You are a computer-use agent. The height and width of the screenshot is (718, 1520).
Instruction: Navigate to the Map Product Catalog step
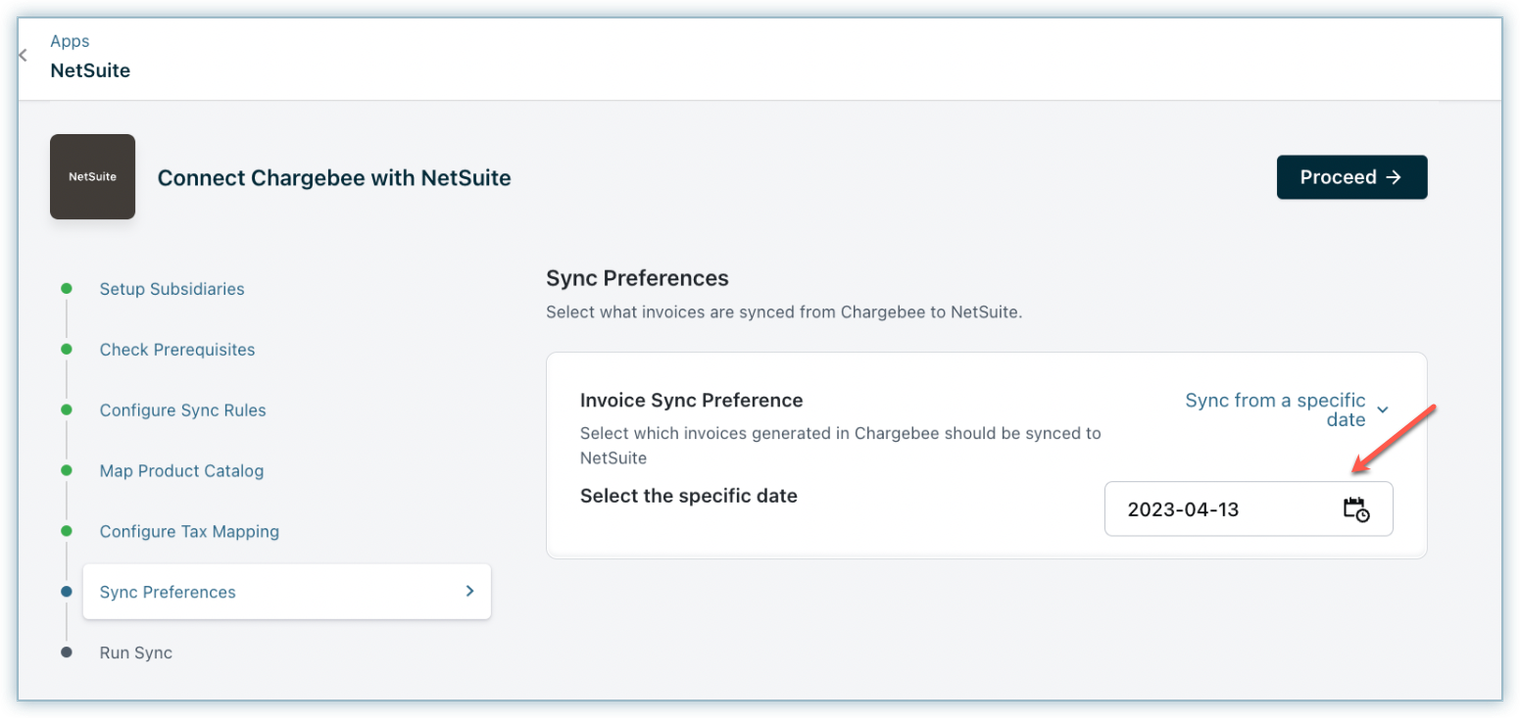(181, 471)
